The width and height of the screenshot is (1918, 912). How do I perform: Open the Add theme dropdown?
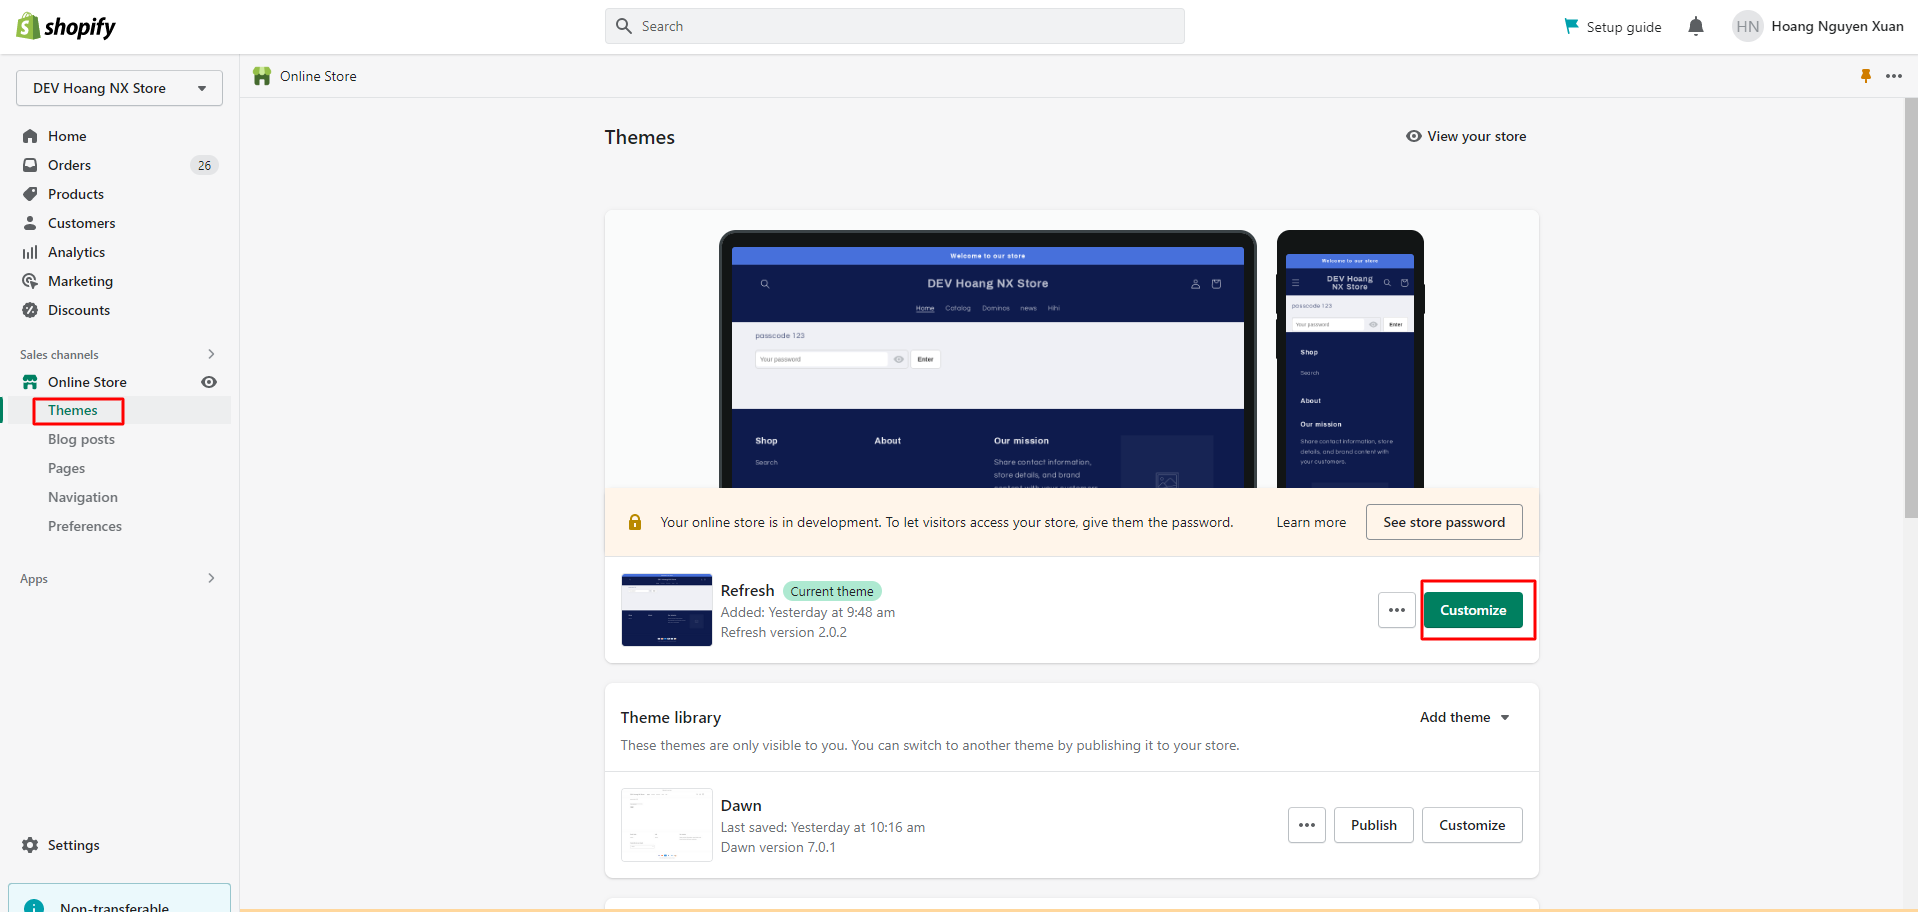1465,717
